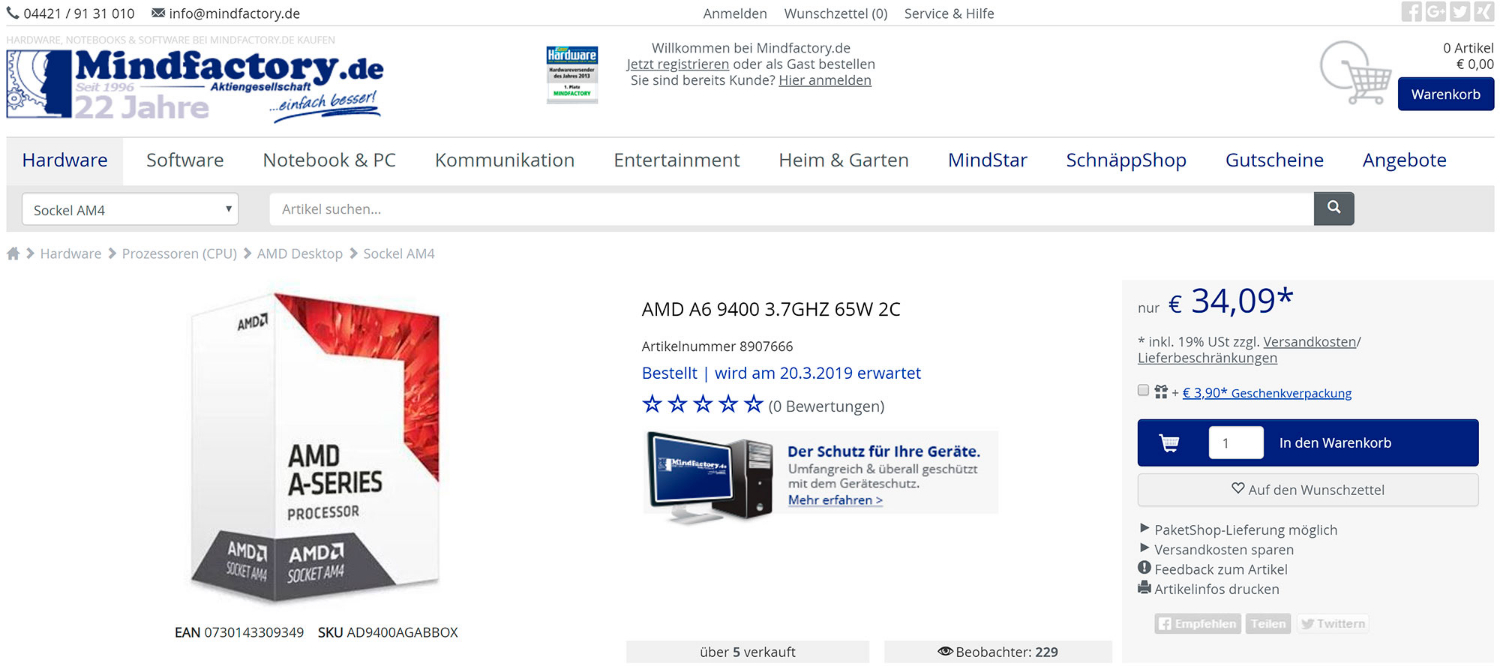Image resolution: width=1500 pixels, height=669 pixels.
Task: Click the AMD A-Series processor box image
Action: [x=315, y=448]
